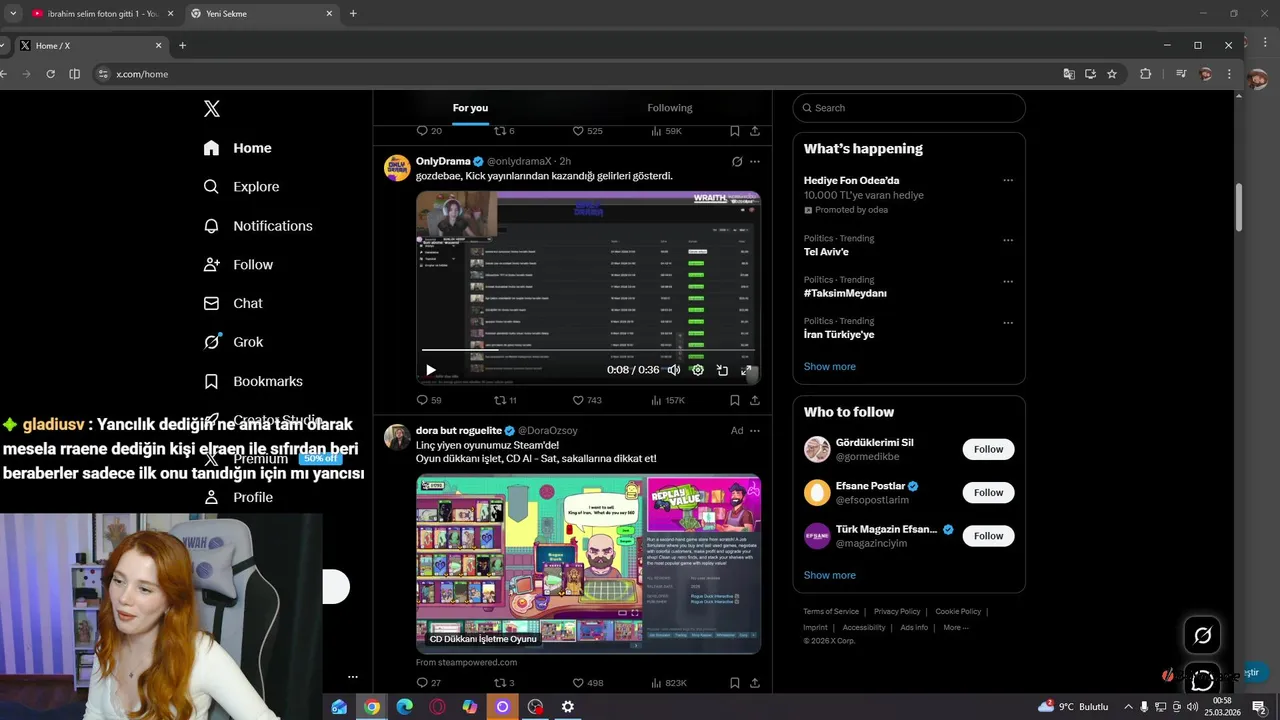Image resolution: width=1280 pixels, height=720 pixels.
Task: Open Chrome from the Windows taskbar
Action: pyautogui.click(x=372, y=706)
